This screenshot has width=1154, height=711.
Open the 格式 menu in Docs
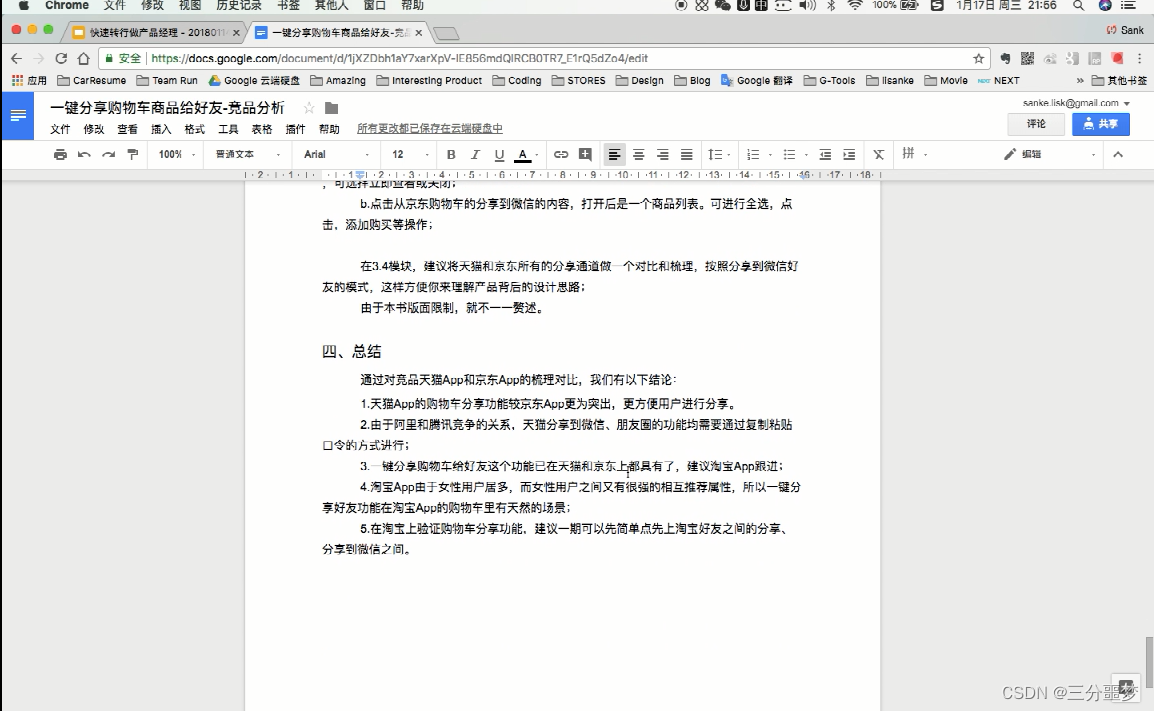[194, 130]
